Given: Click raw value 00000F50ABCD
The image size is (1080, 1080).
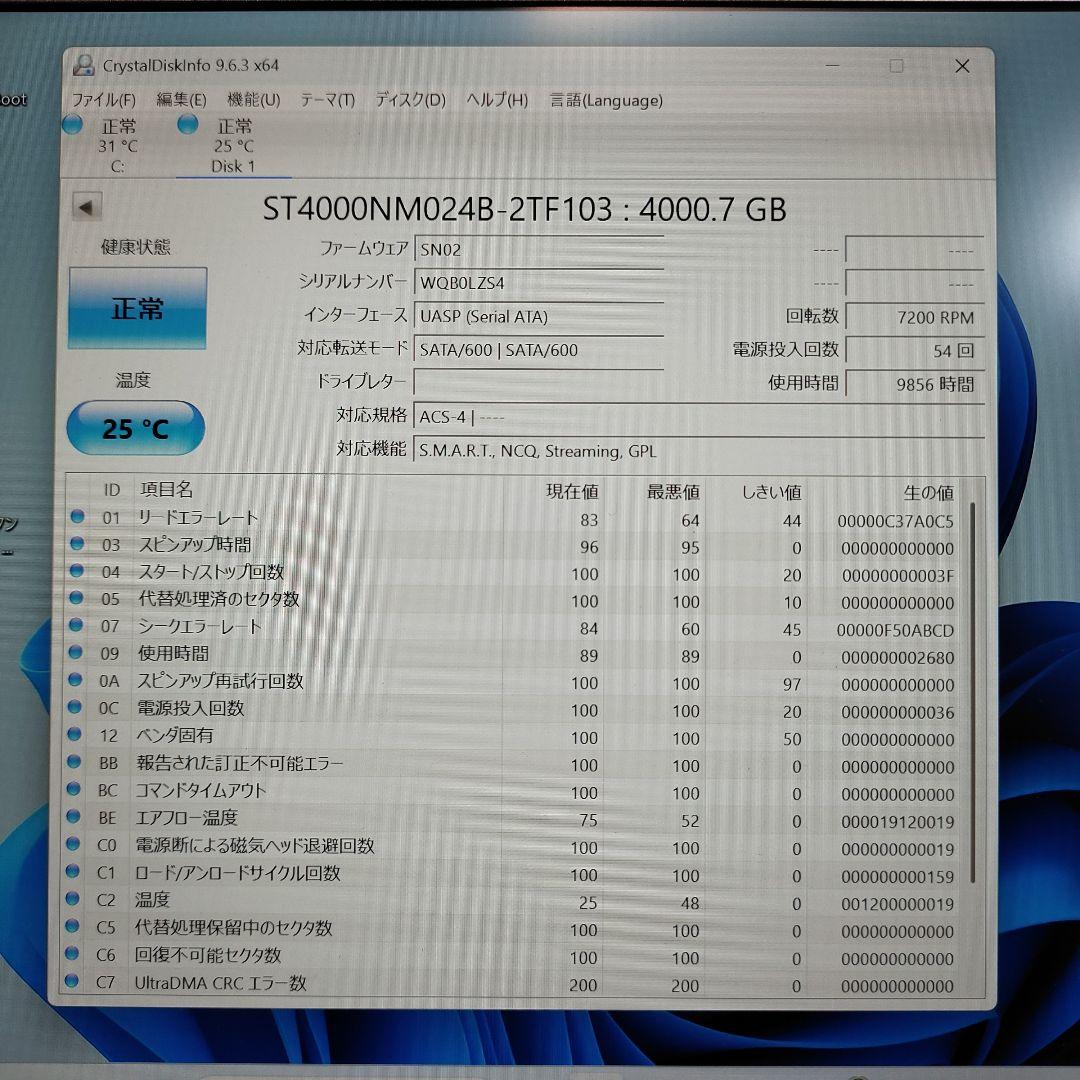Looking at the screenshot, I should (x=895, y=630).
